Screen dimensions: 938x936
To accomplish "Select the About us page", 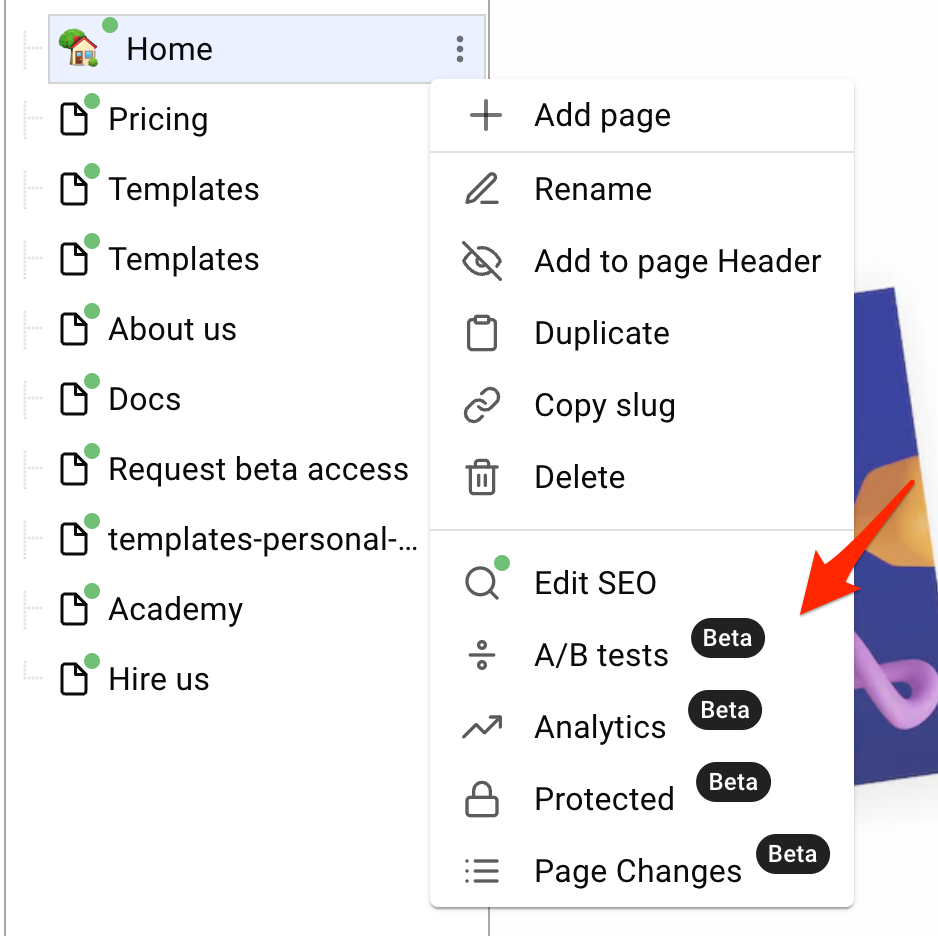I will tap(172, 329).
